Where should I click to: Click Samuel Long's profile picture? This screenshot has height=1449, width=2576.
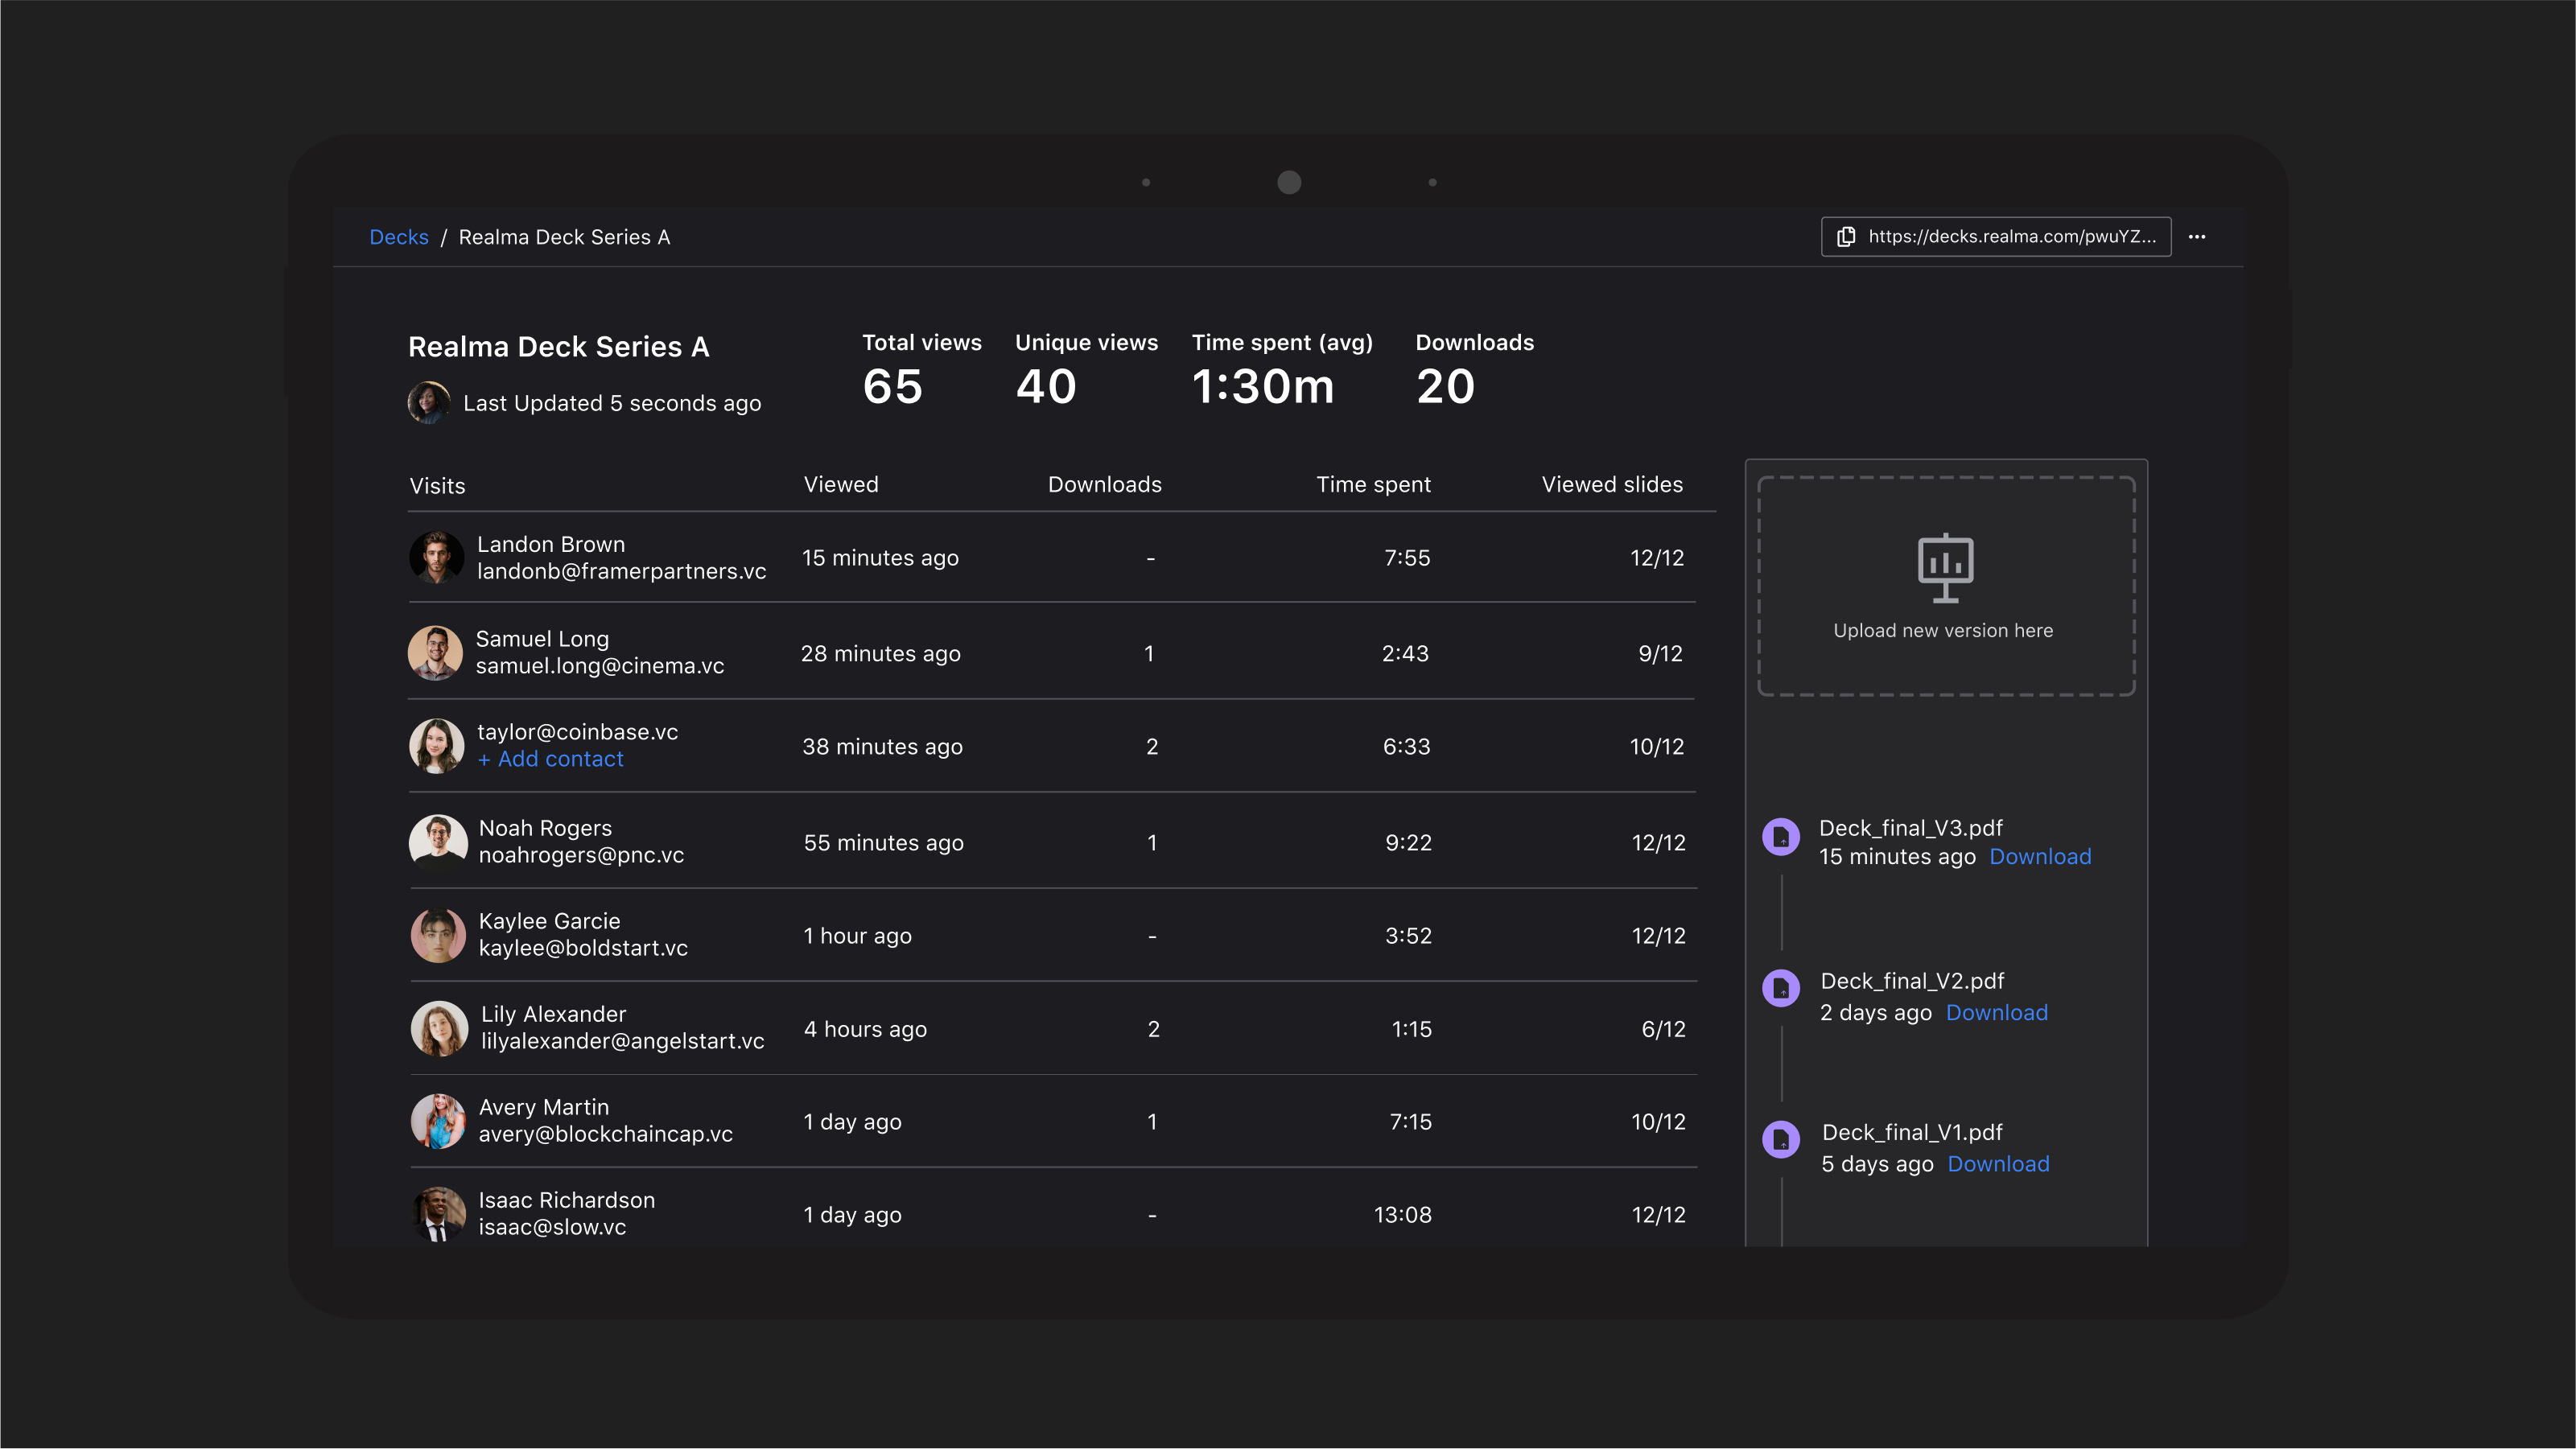coord(437,652)
